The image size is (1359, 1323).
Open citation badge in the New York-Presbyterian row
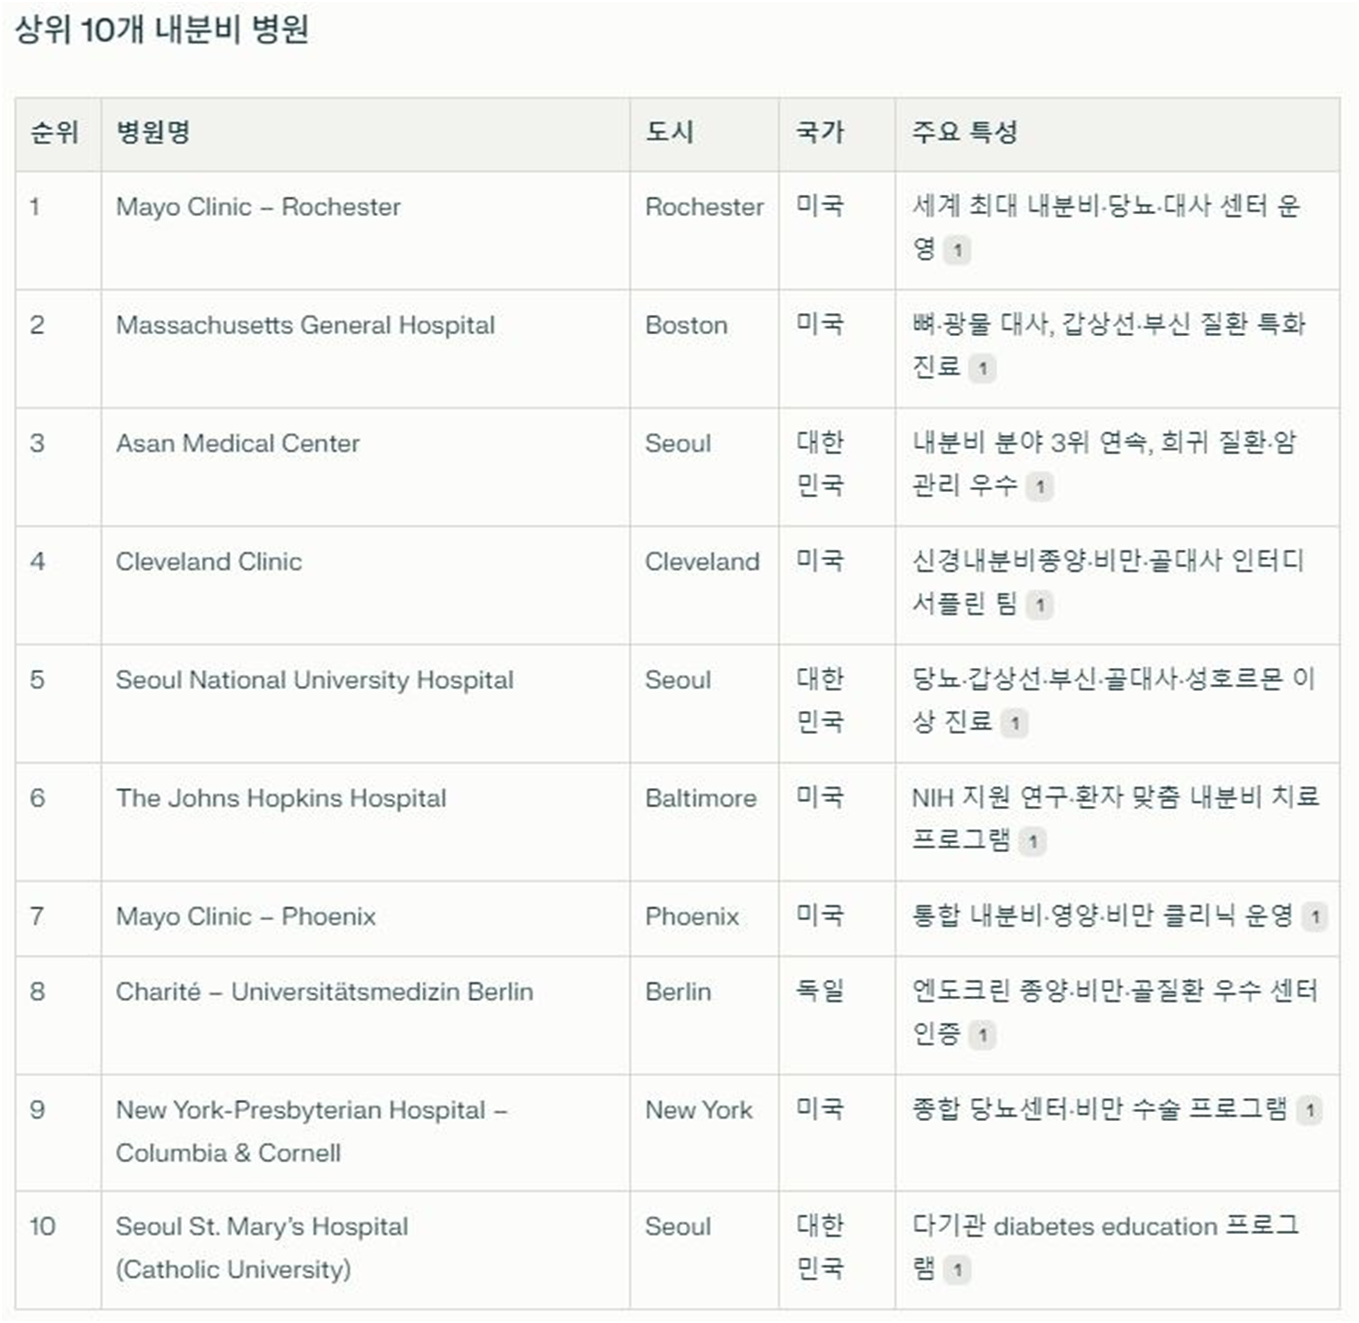1309,1109
